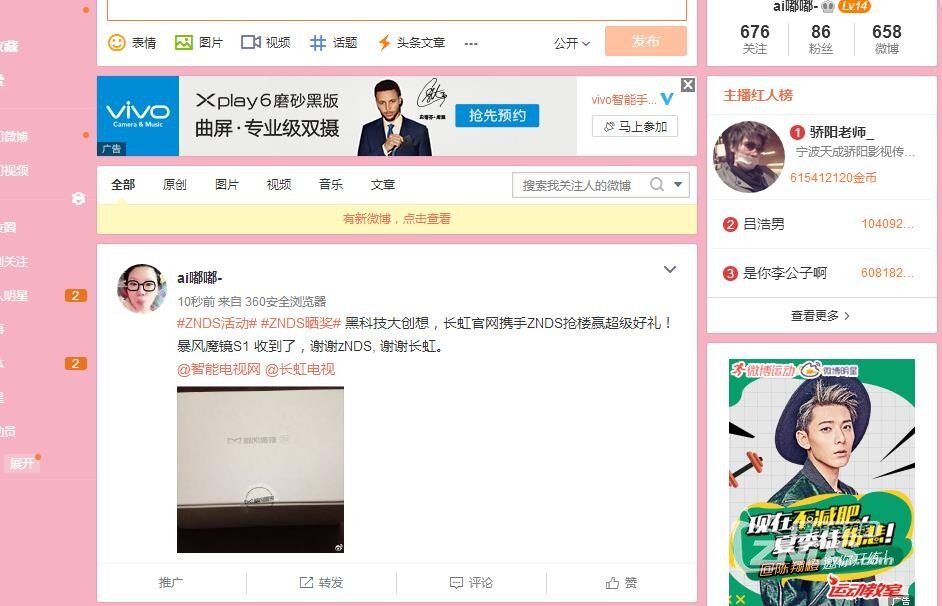Image resolution: width=942 pixels, height=606 pixels.
Task: Open 骄阳老师_ profile name link
Action: 842,132
